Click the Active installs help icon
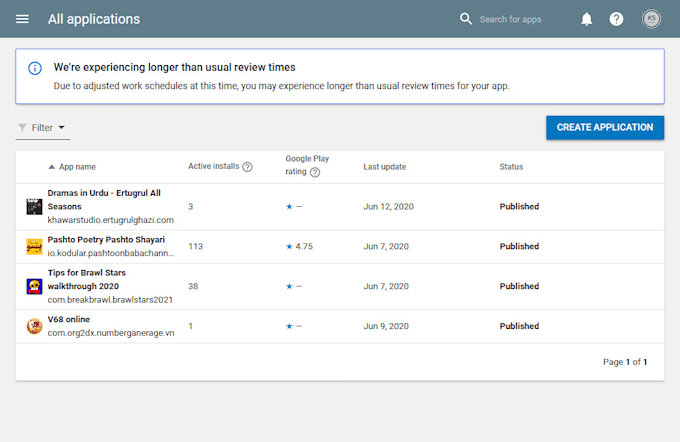Viewport: 680px width, 442px height. pos(247,167)
